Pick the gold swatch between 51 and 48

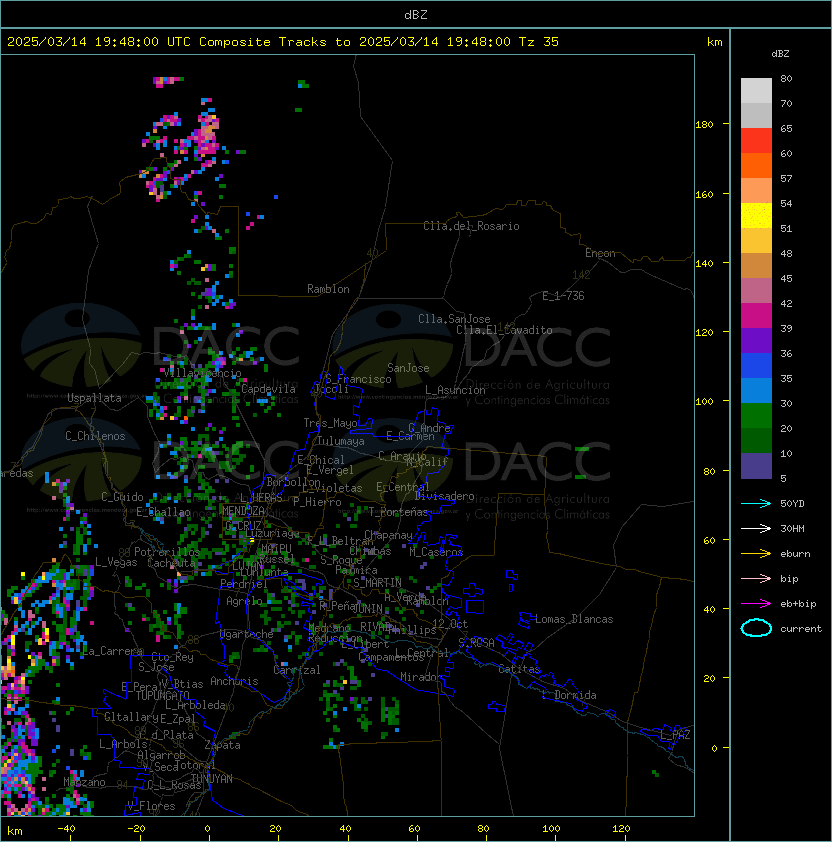pyautogui.click(x=756, y=241)
